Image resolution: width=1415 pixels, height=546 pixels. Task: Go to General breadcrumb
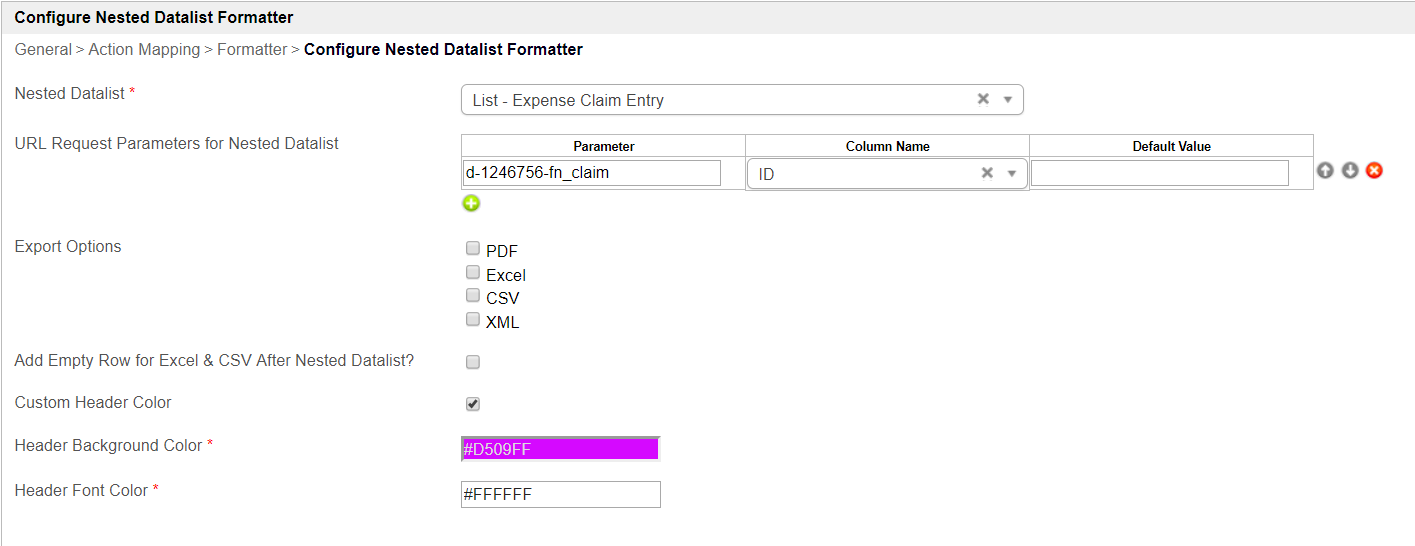coord(43,49)
